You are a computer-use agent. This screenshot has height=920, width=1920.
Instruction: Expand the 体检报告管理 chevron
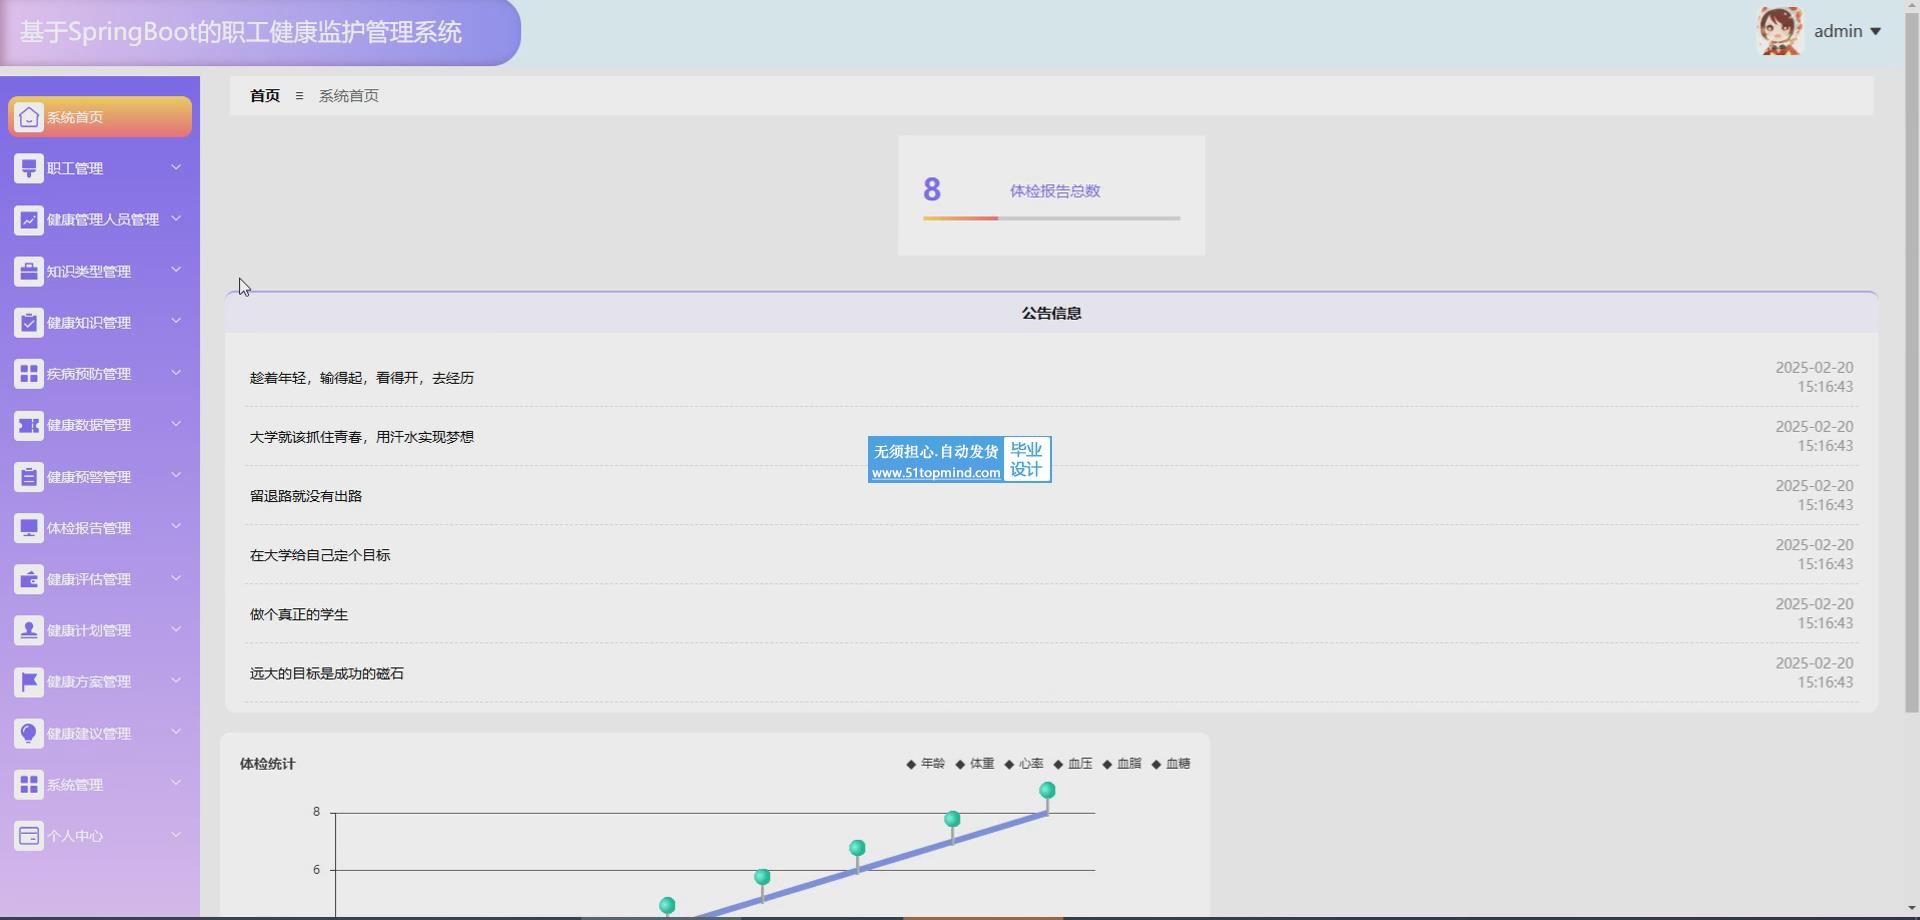(176, 527)
